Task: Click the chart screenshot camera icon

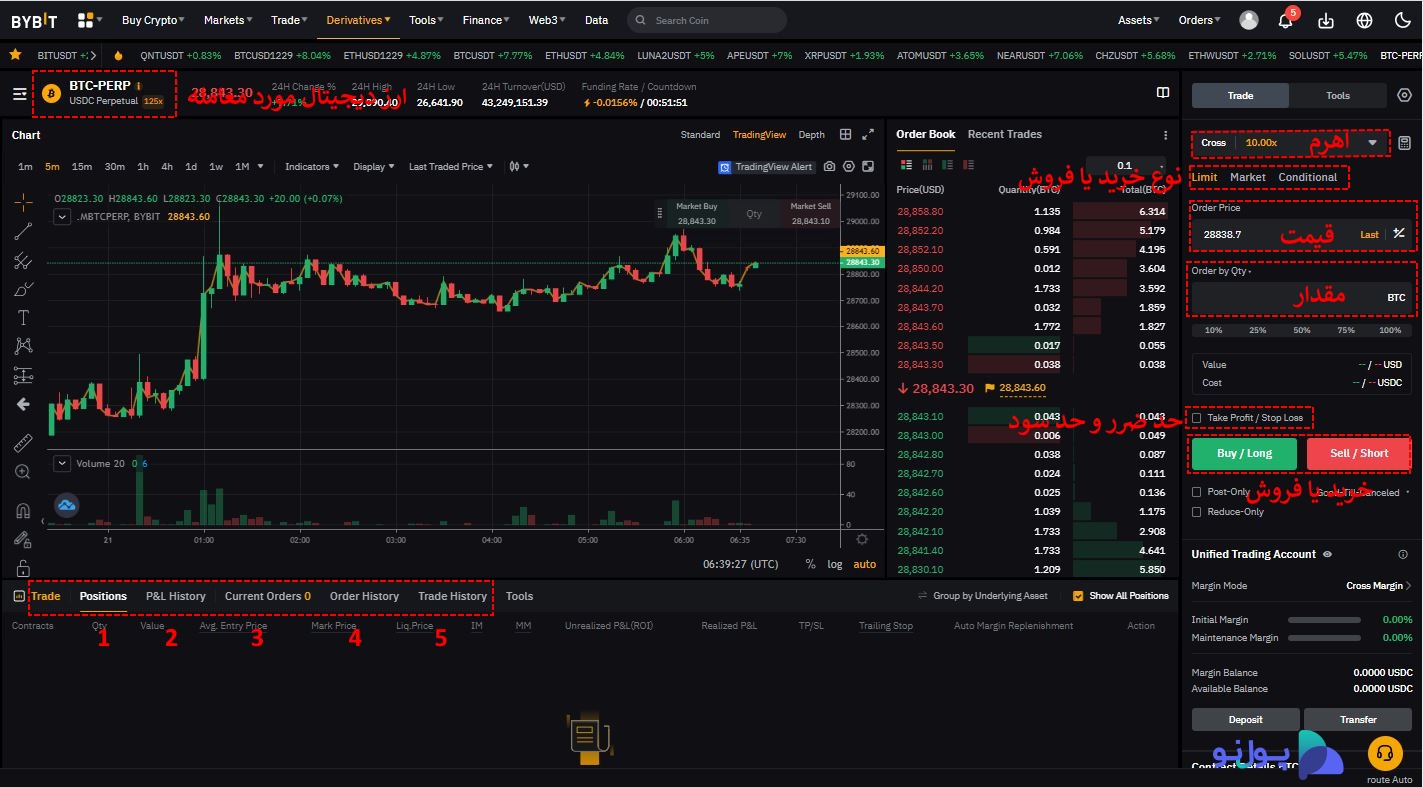Action: click(x=830, y=167)
